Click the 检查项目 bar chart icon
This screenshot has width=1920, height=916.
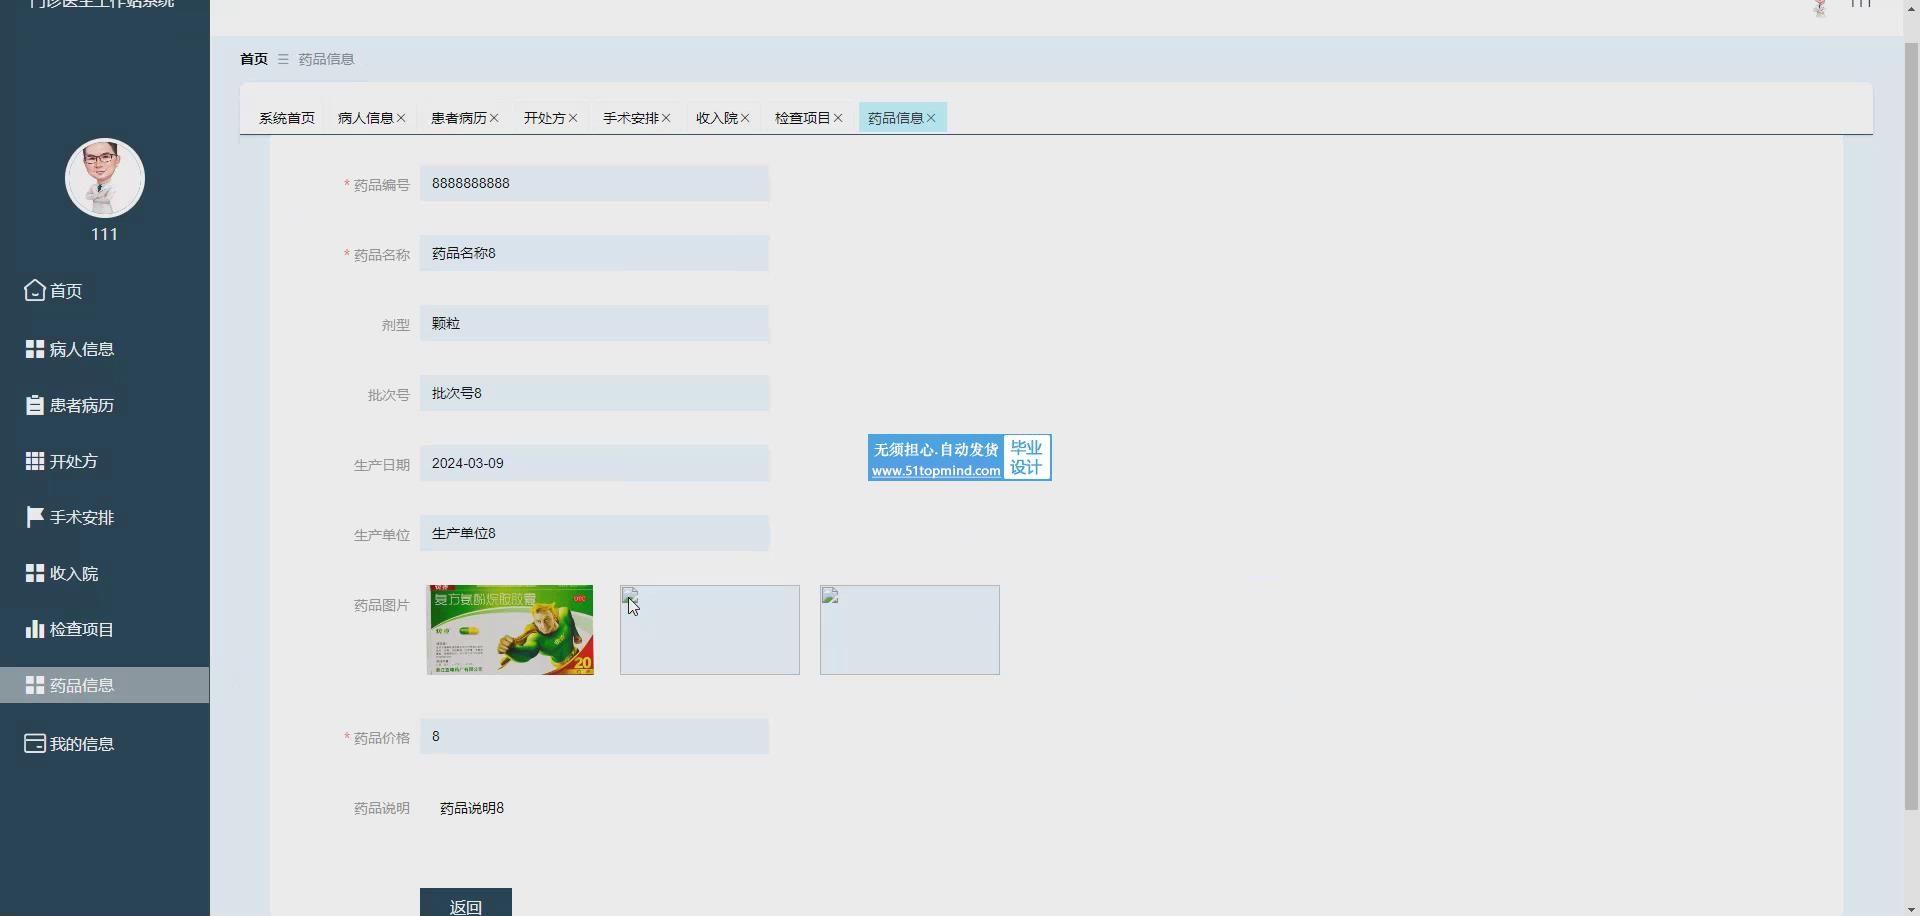point(35,629)
